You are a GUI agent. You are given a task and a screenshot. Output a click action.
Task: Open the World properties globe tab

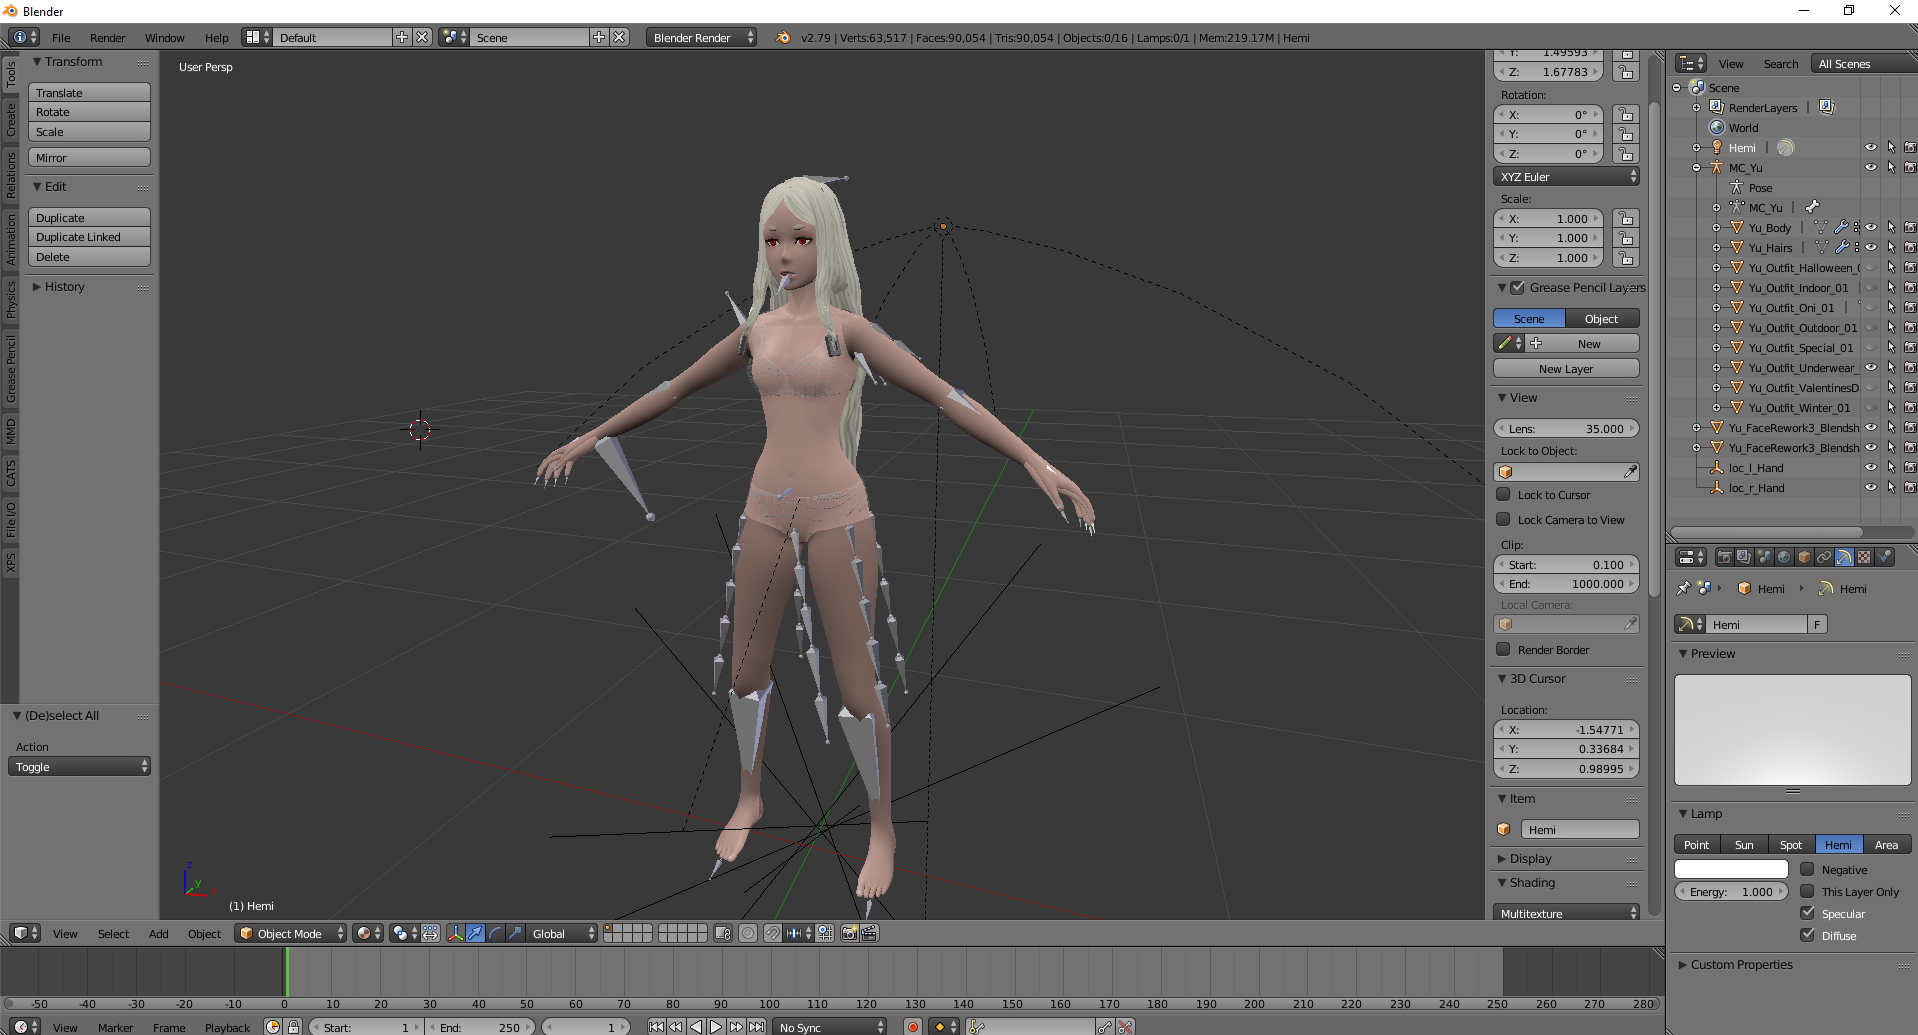pyautogui.click(x=1784, y=557)
